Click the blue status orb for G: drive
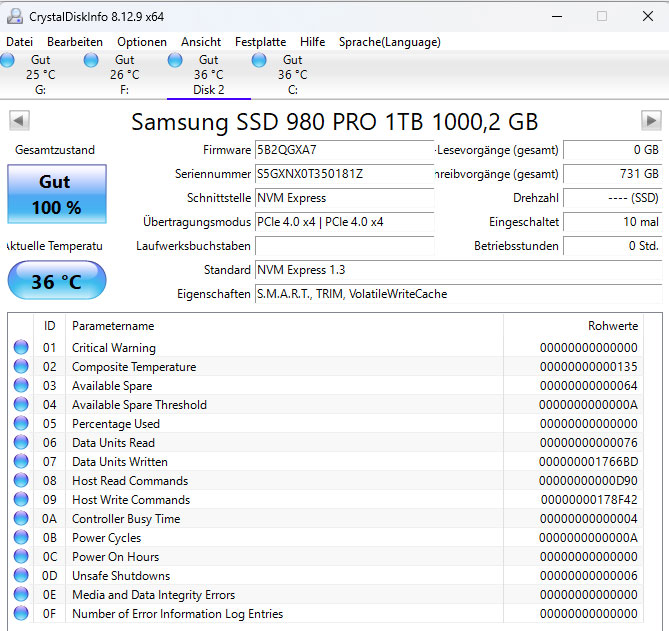Image resolution: width=669 pixels, height=631 pixels. tap(7, 60)
